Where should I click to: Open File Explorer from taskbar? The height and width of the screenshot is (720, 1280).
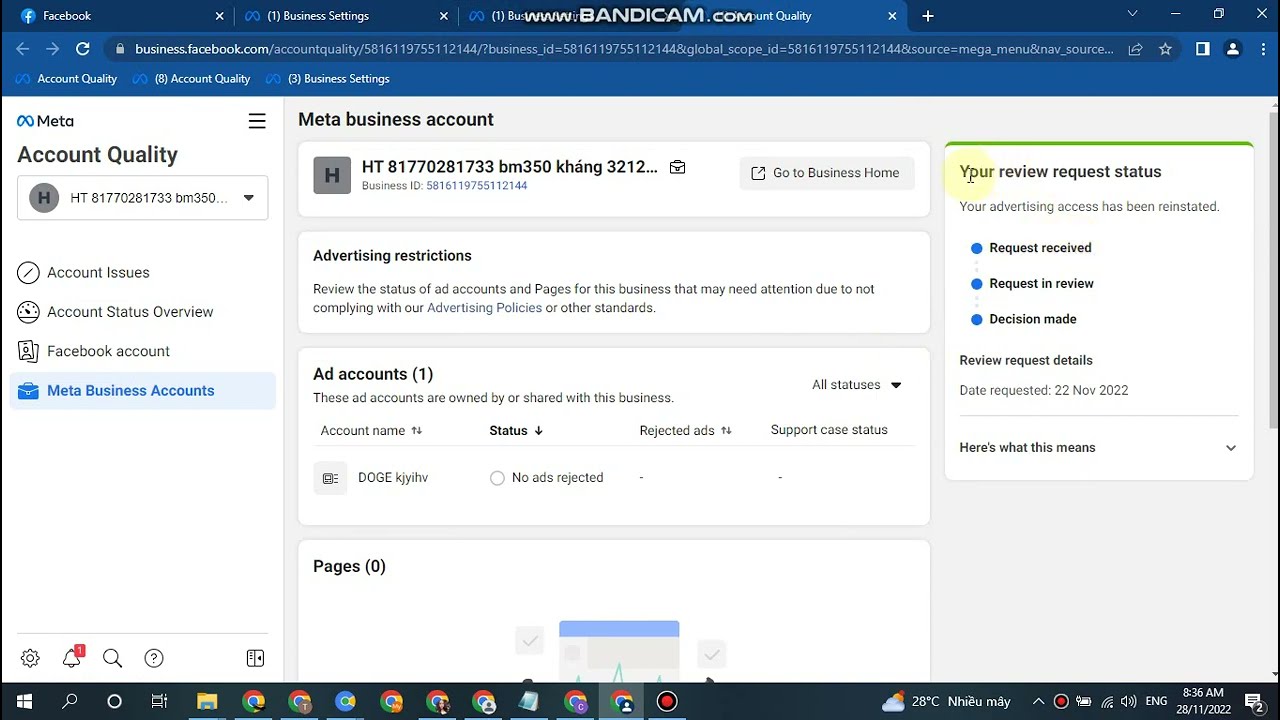[x=207, y=702]
